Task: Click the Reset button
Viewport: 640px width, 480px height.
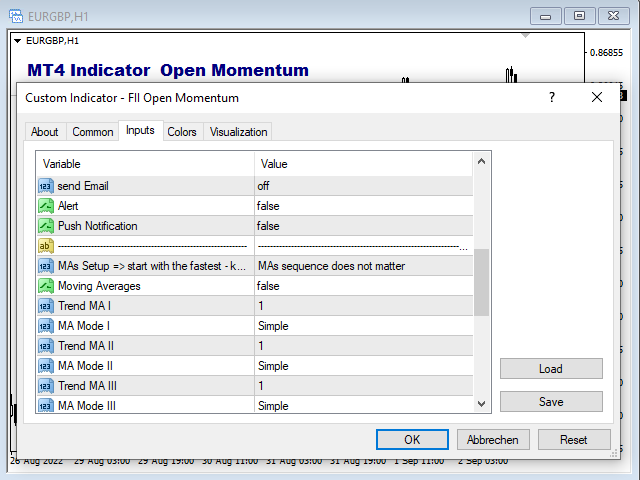Action: (574, 440)
